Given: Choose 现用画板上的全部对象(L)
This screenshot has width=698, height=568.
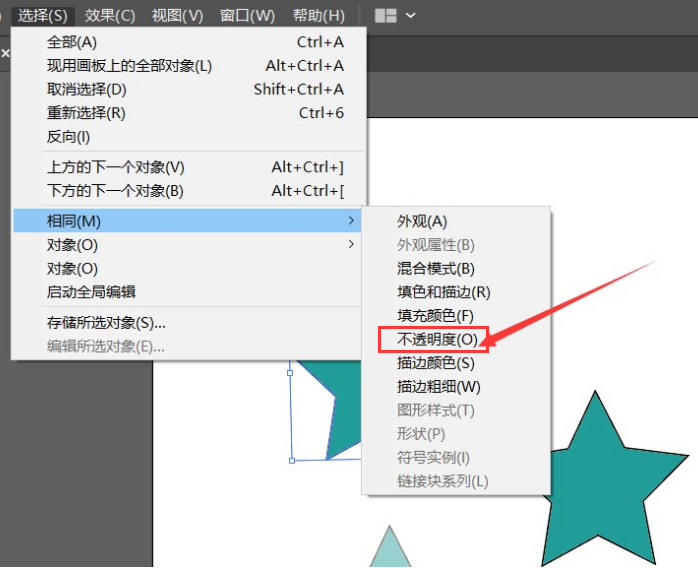Looking at the screenshot, I should [x=190, y=66].
